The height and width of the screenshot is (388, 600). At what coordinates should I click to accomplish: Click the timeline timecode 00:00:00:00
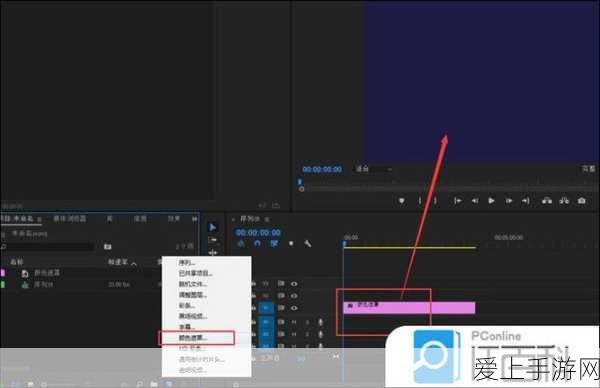coord(258,233)
